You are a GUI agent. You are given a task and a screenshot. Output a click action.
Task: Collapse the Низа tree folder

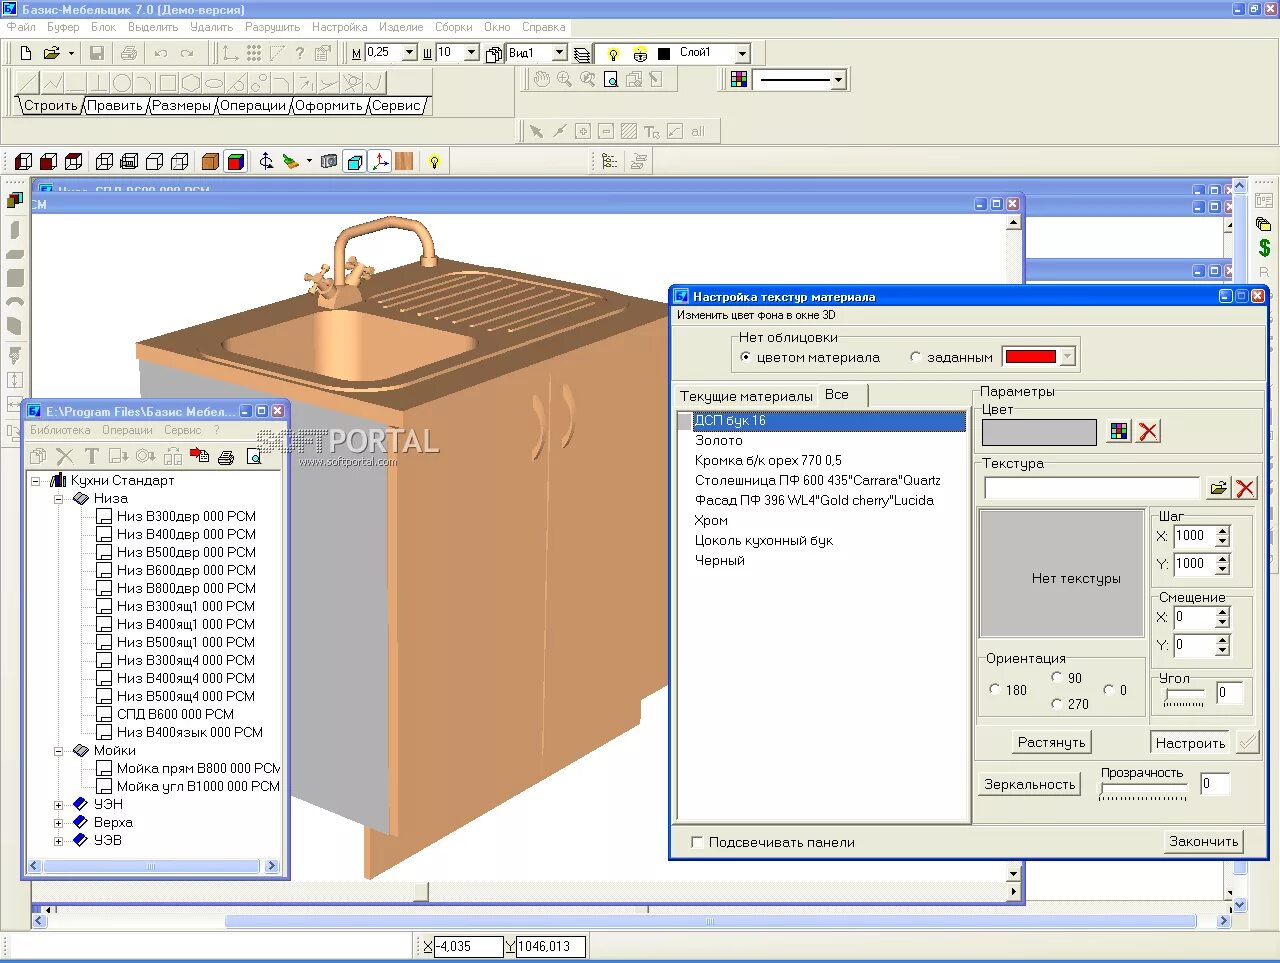59,498
